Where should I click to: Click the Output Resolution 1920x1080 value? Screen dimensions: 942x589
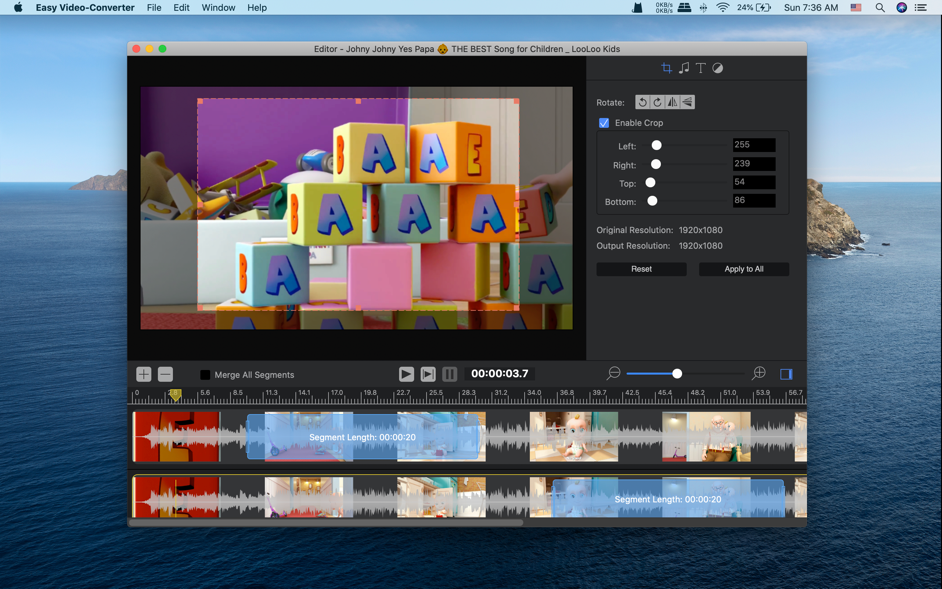click(x=700, y=246)
